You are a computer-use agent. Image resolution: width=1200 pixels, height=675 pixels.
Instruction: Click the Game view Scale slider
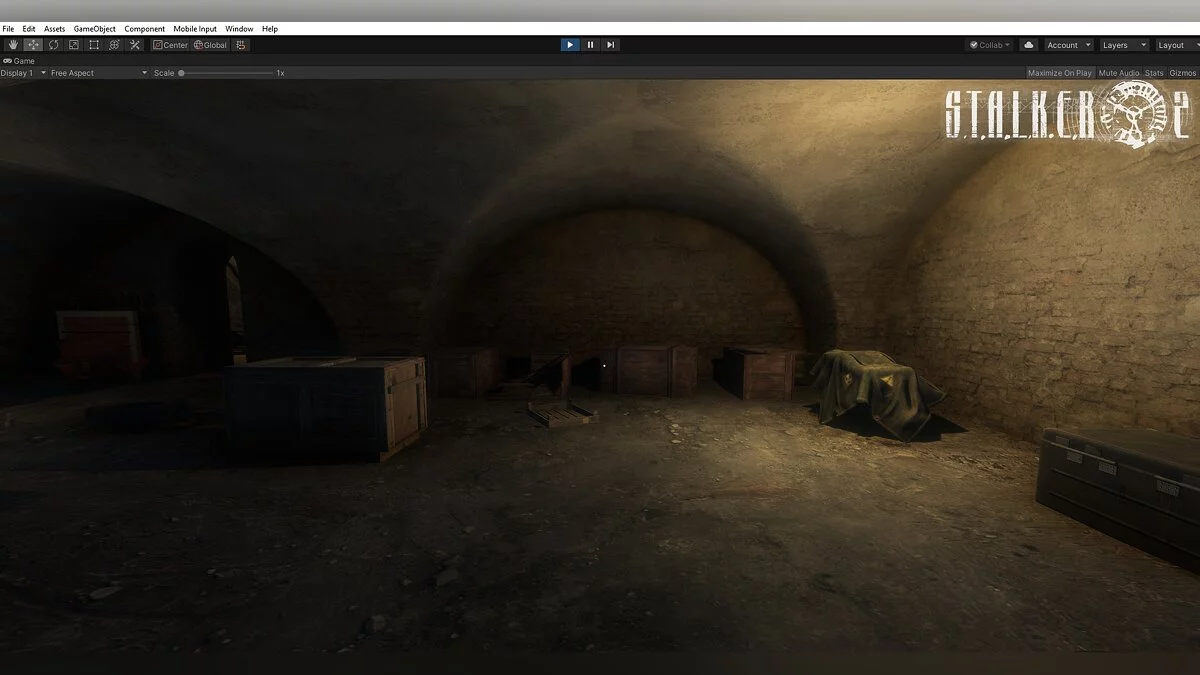[226, 73]
